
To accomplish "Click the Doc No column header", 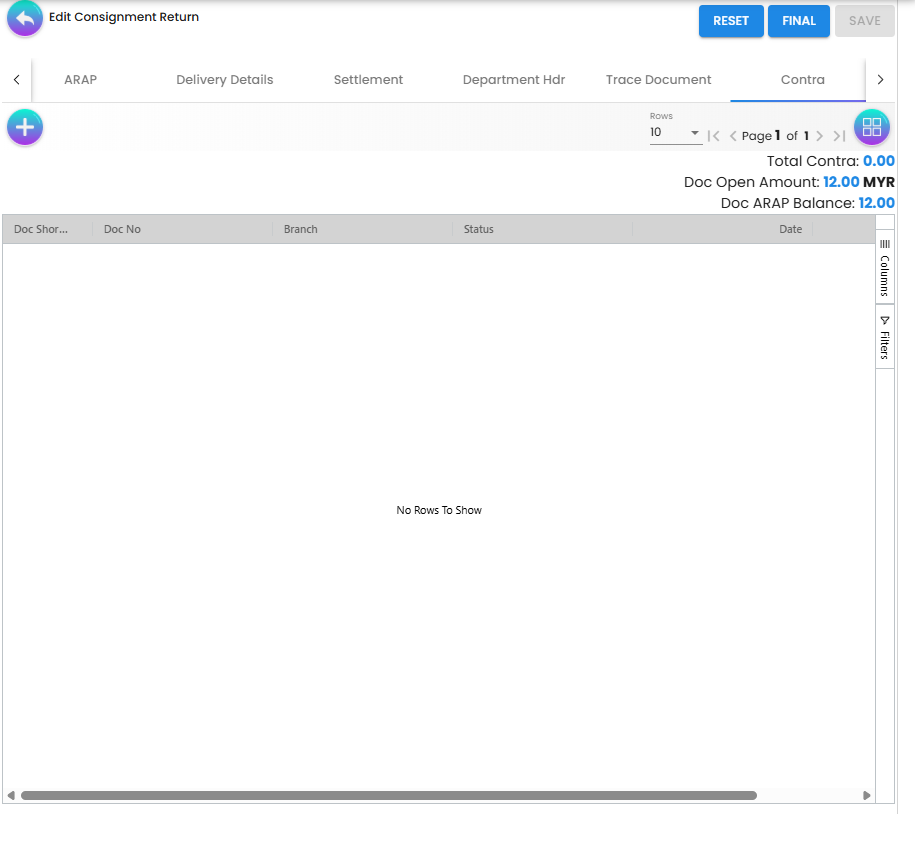I will point(122,229).
